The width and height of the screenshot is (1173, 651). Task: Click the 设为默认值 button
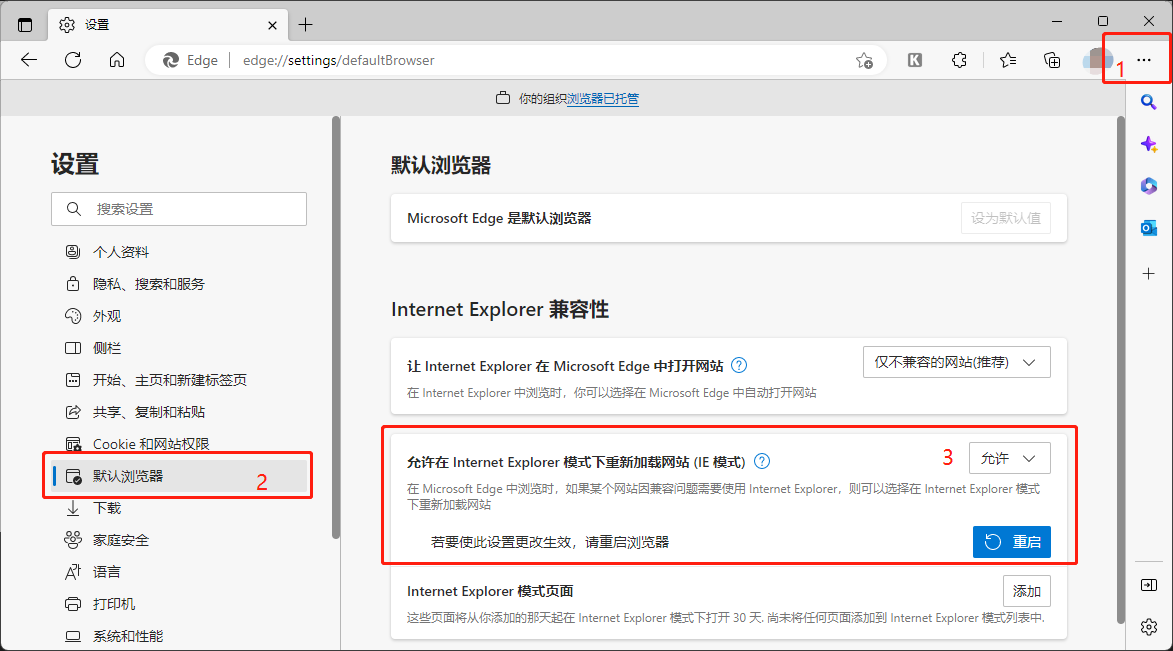[1005, 218]
